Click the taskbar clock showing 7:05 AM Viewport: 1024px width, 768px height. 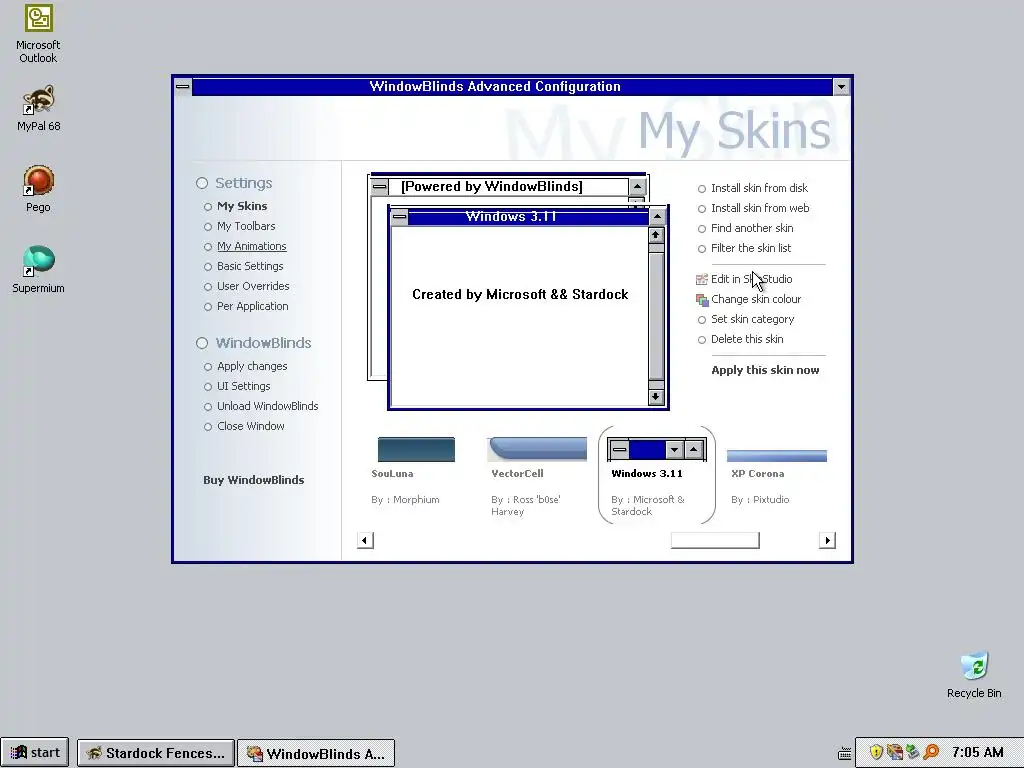pos(977,752)
